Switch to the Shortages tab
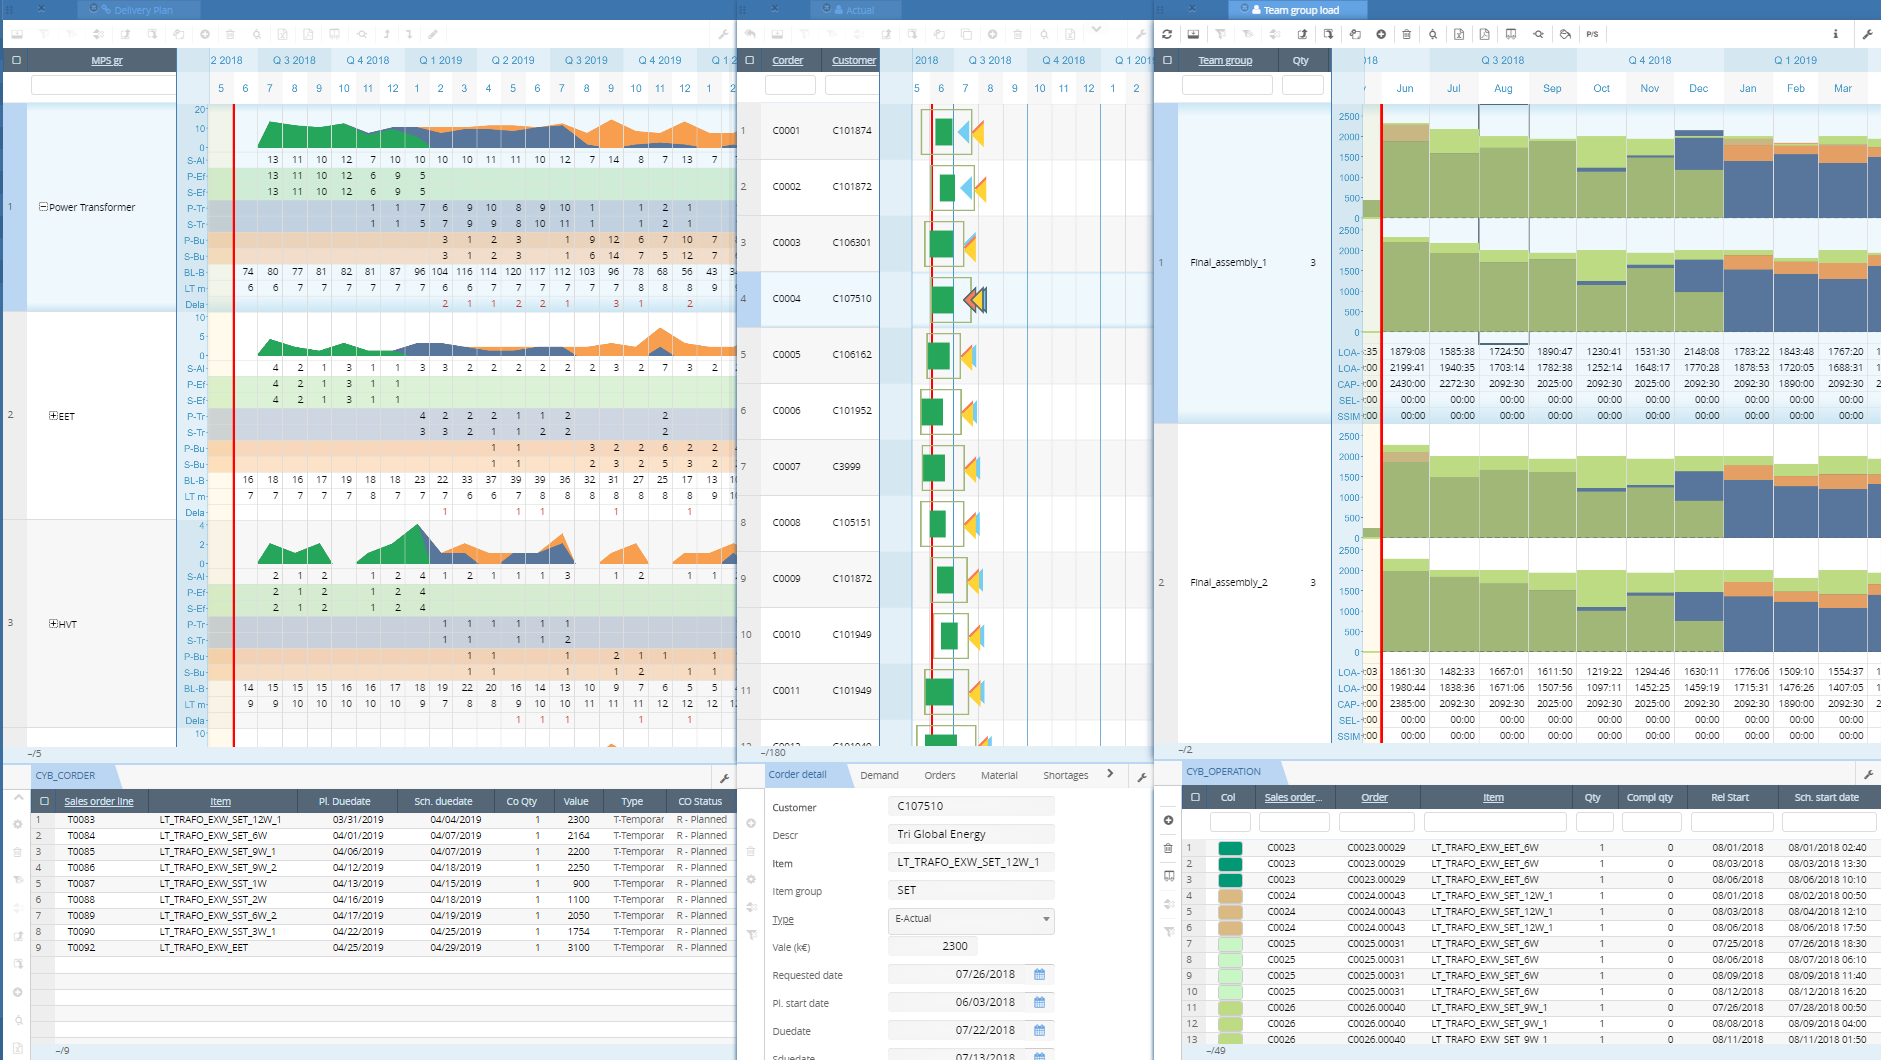The height and width of the screenshot is (1060, 1881). coord(1065,775)
